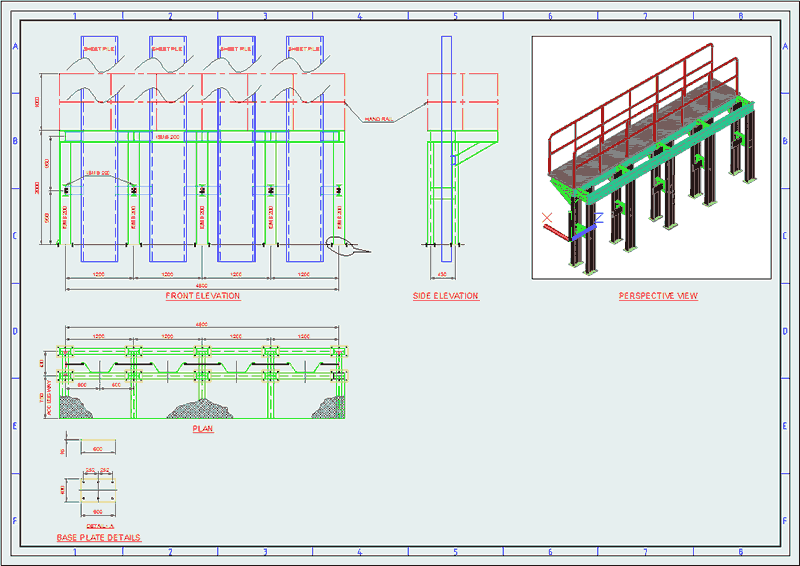Click column 8 marker on top border
Image resolution: width=800 pixels, height=566 pixels.
click(x=741, y=16)
